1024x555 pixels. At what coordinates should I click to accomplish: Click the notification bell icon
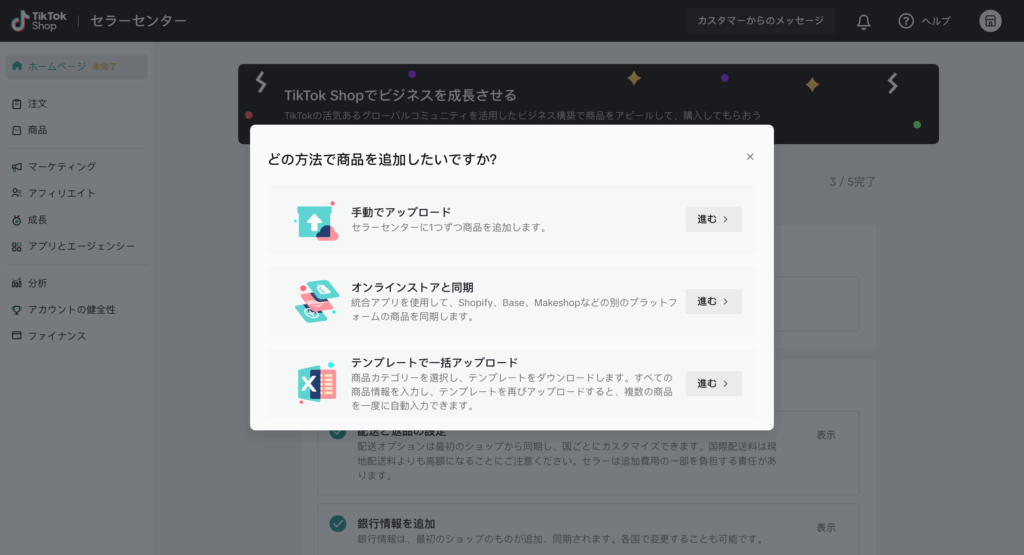(864, 21)
